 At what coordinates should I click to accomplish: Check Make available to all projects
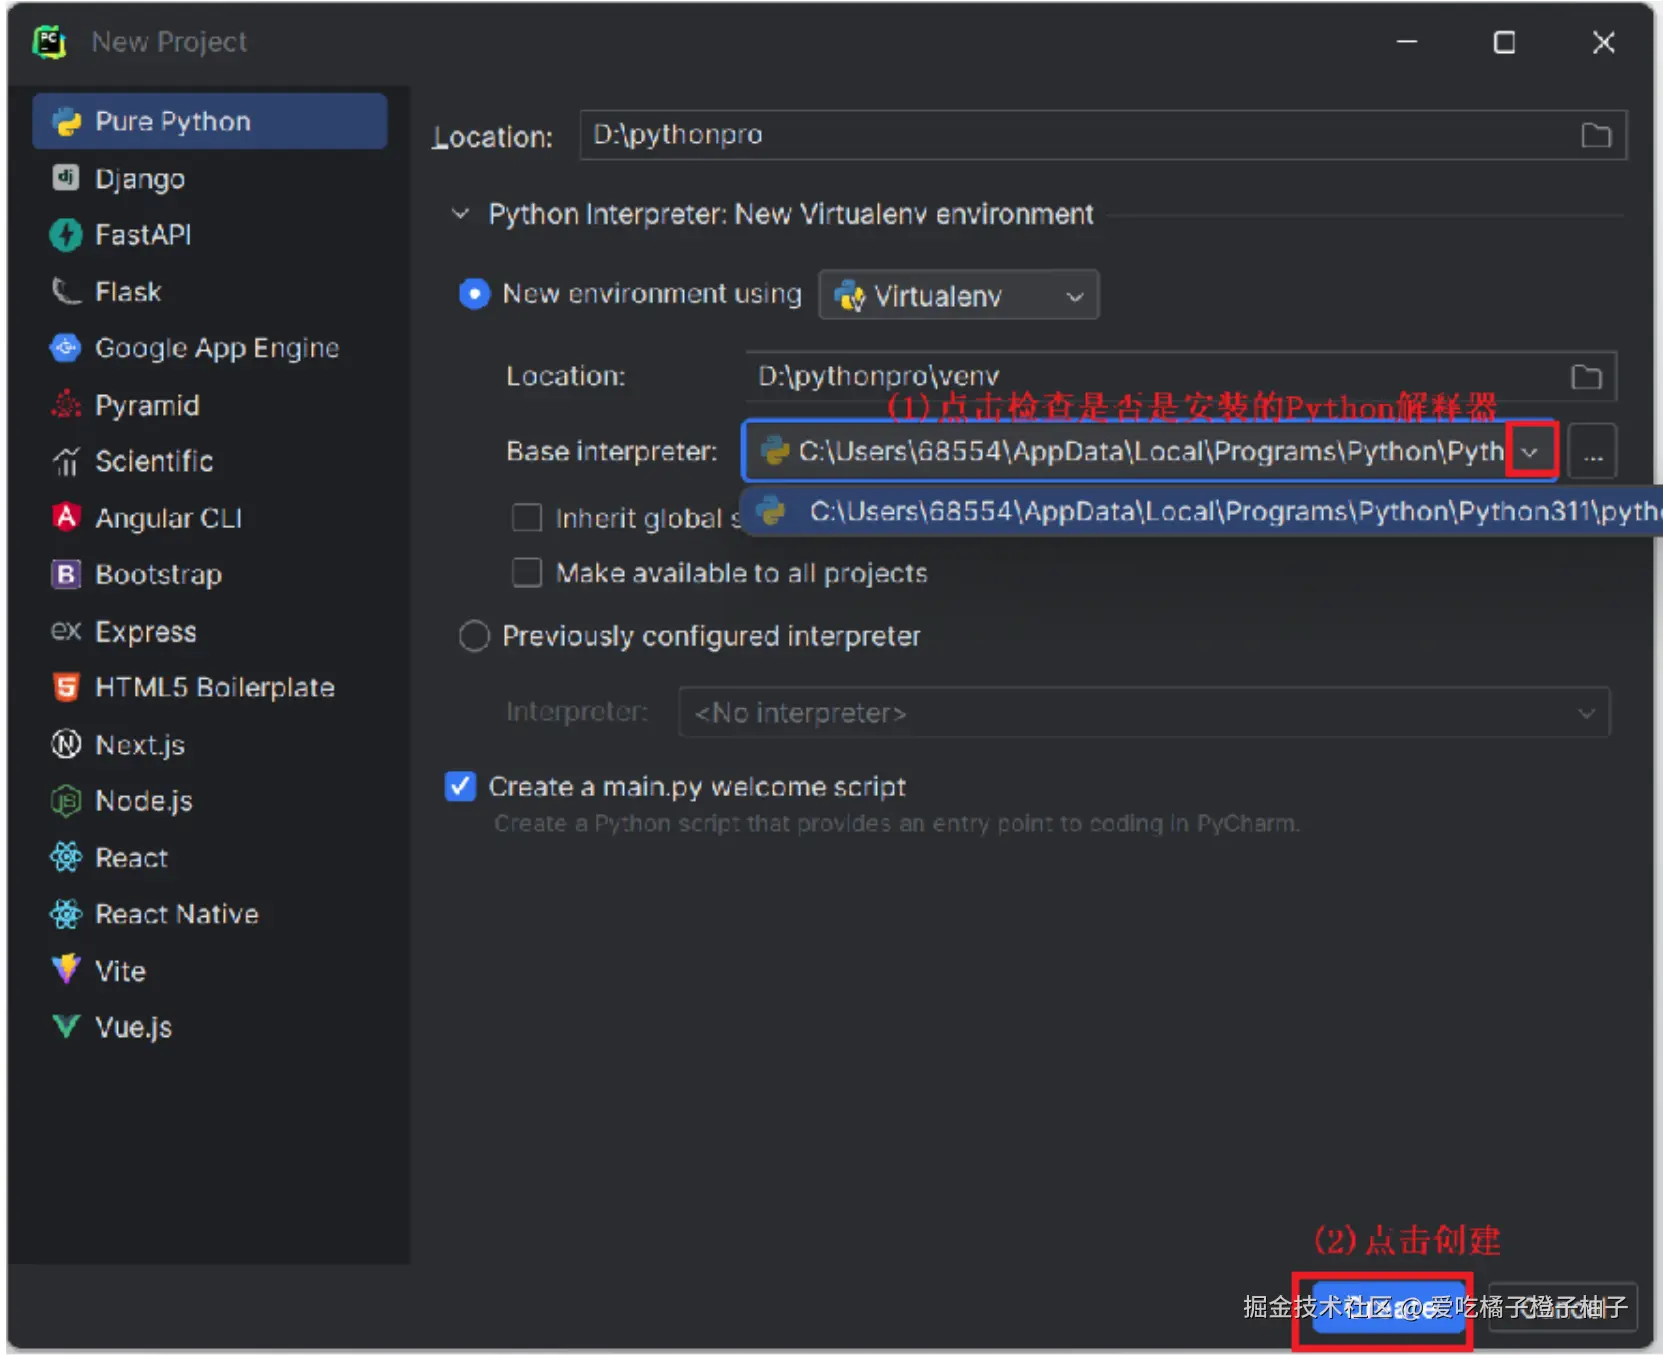click(x=527, y=572)
